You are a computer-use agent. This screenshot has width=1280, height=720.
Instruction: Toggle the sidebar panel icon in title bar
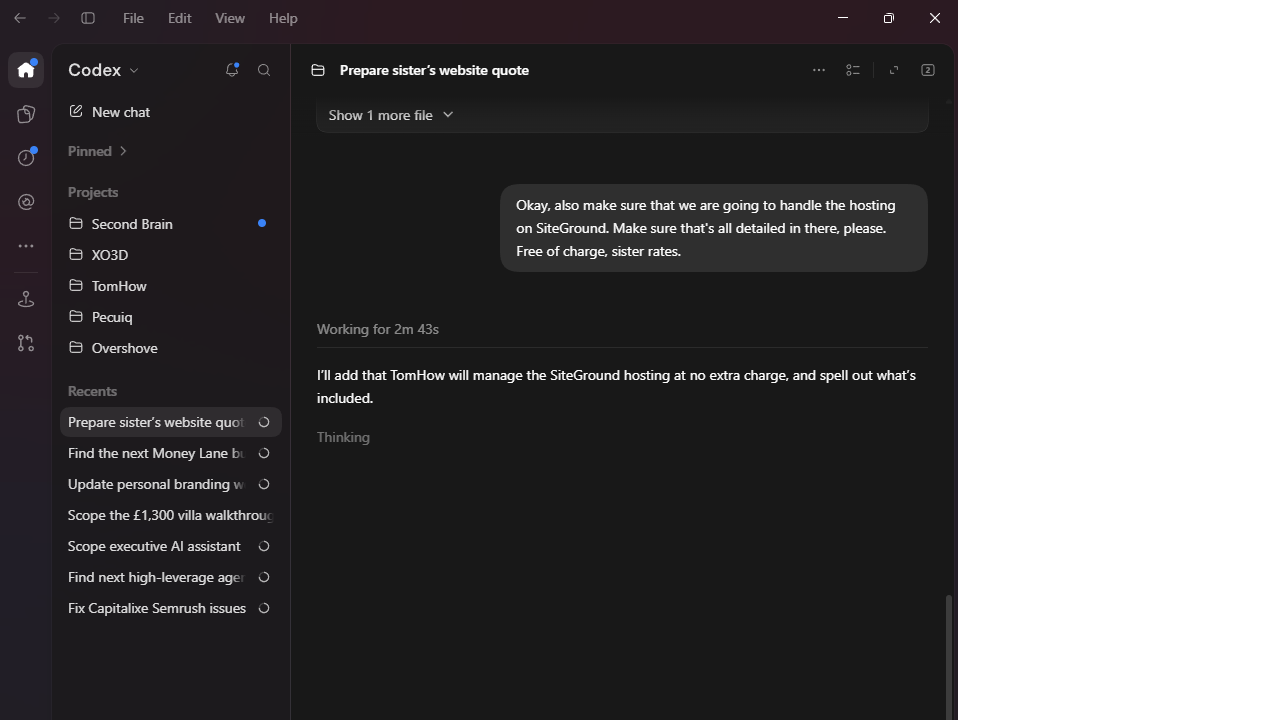[x=88, y=18]
